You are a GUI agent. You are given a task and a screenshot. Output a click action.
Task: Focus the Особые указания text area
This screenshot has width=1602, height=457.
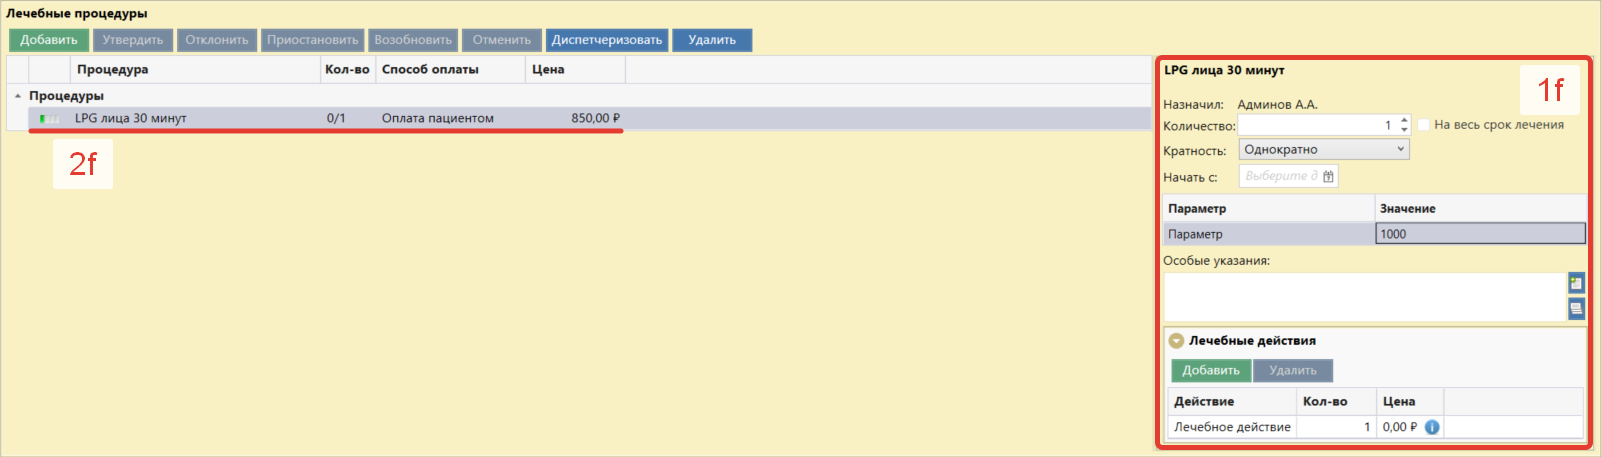[1363, 297]
